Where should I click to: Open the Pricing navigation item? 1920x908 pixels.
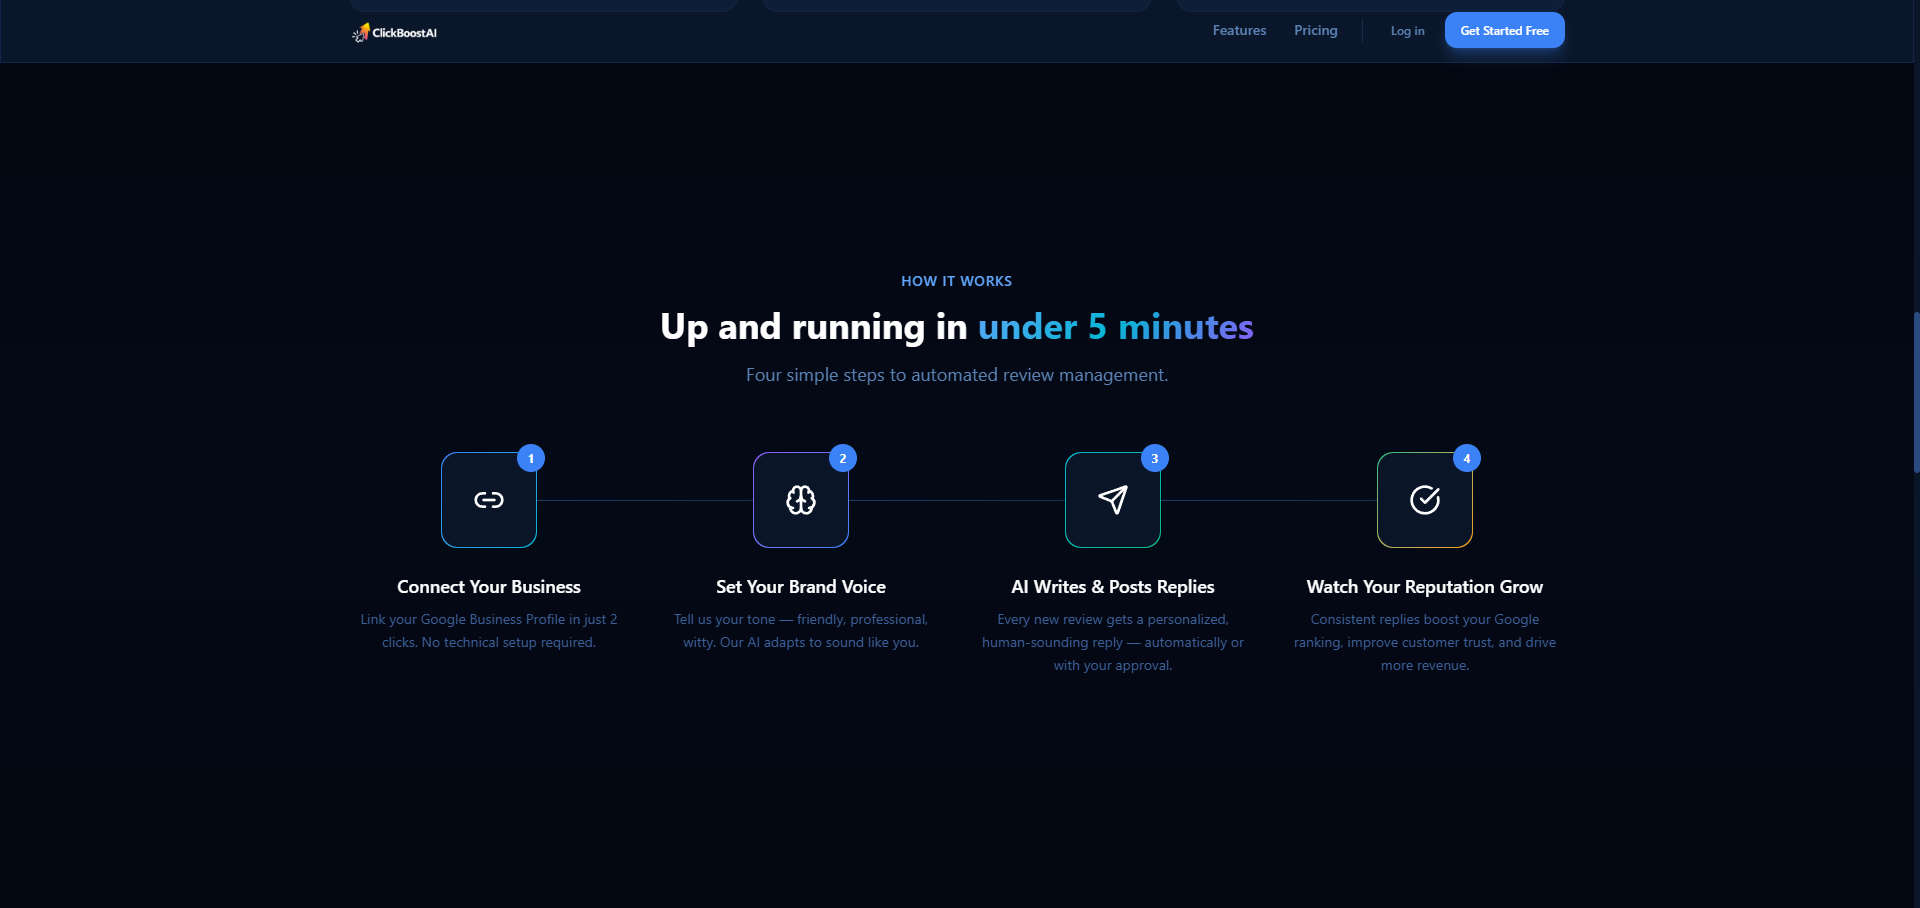click(x=1315, y=30)
